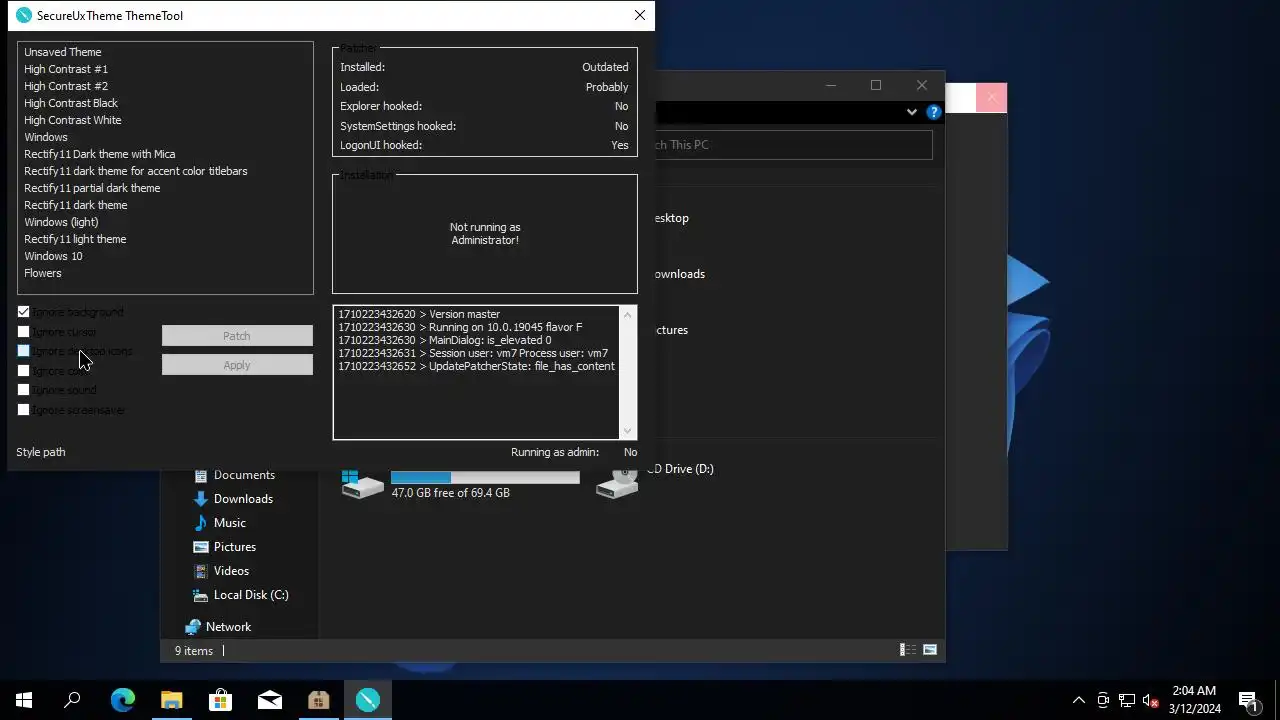Click the Network icon in Explorer sidebar

click(193, 627)
